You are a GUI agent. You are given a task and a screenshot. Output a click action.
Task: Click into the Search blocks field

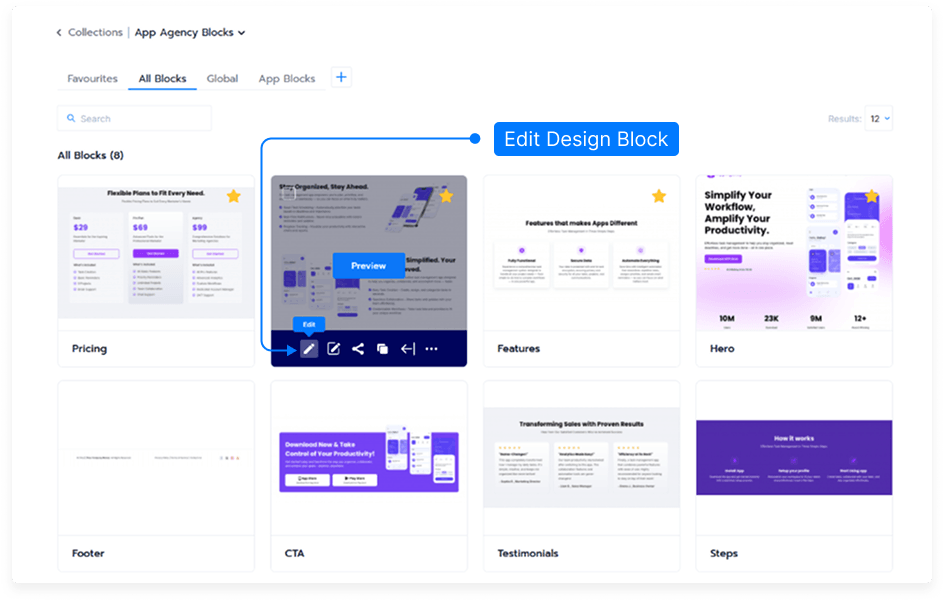pos(140,119)
